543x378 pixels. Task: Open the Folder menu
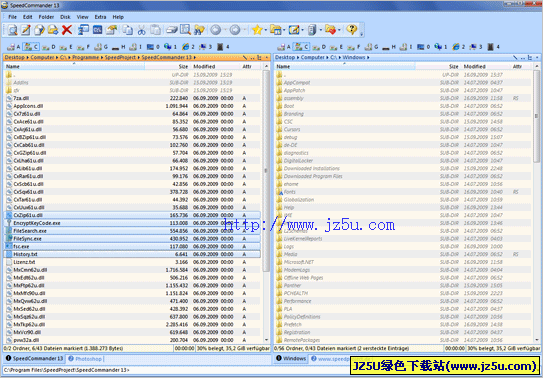(x=46, y=17)
